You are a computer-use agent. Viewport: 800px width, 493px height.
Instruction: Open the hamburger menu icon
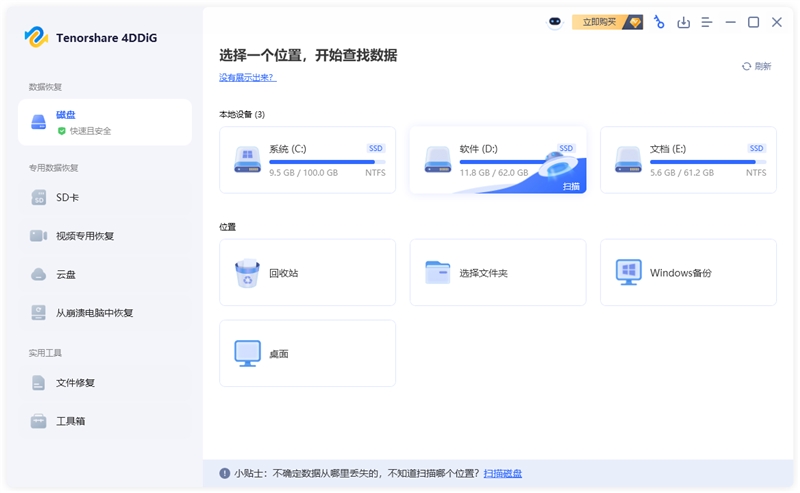pyautogui.click(x=707, y=22)
